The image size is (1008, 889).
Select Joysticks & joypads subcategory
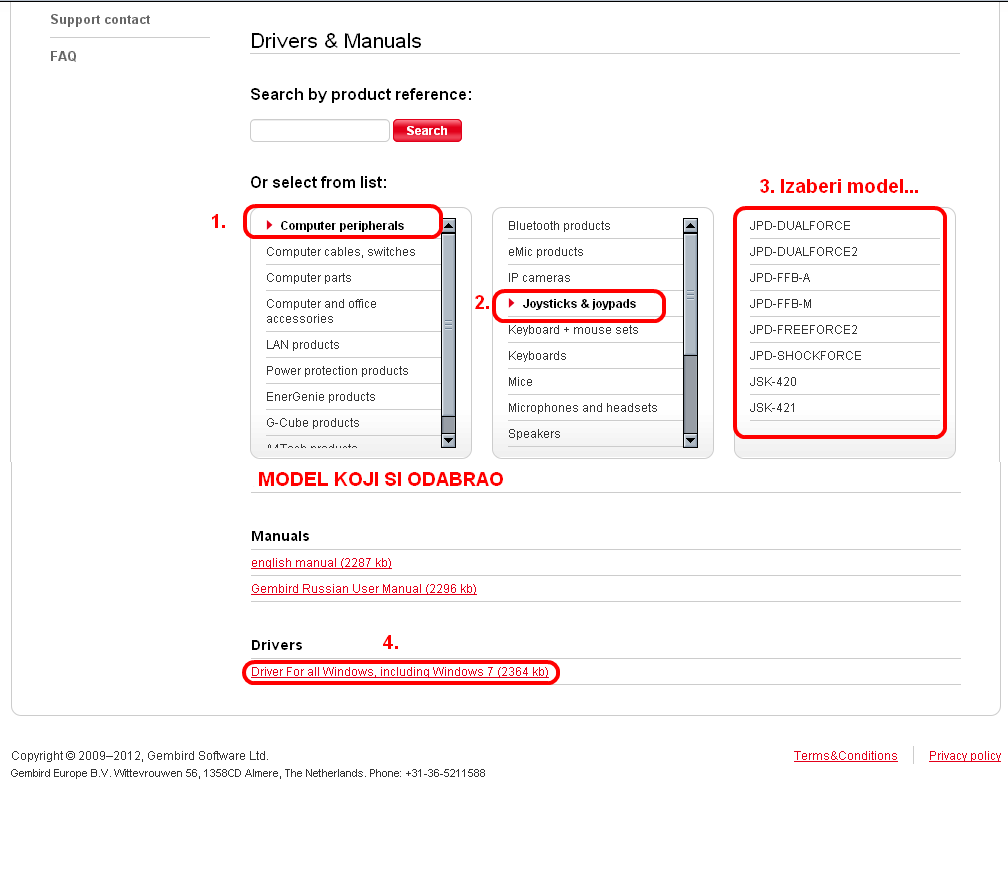point(579,304)
